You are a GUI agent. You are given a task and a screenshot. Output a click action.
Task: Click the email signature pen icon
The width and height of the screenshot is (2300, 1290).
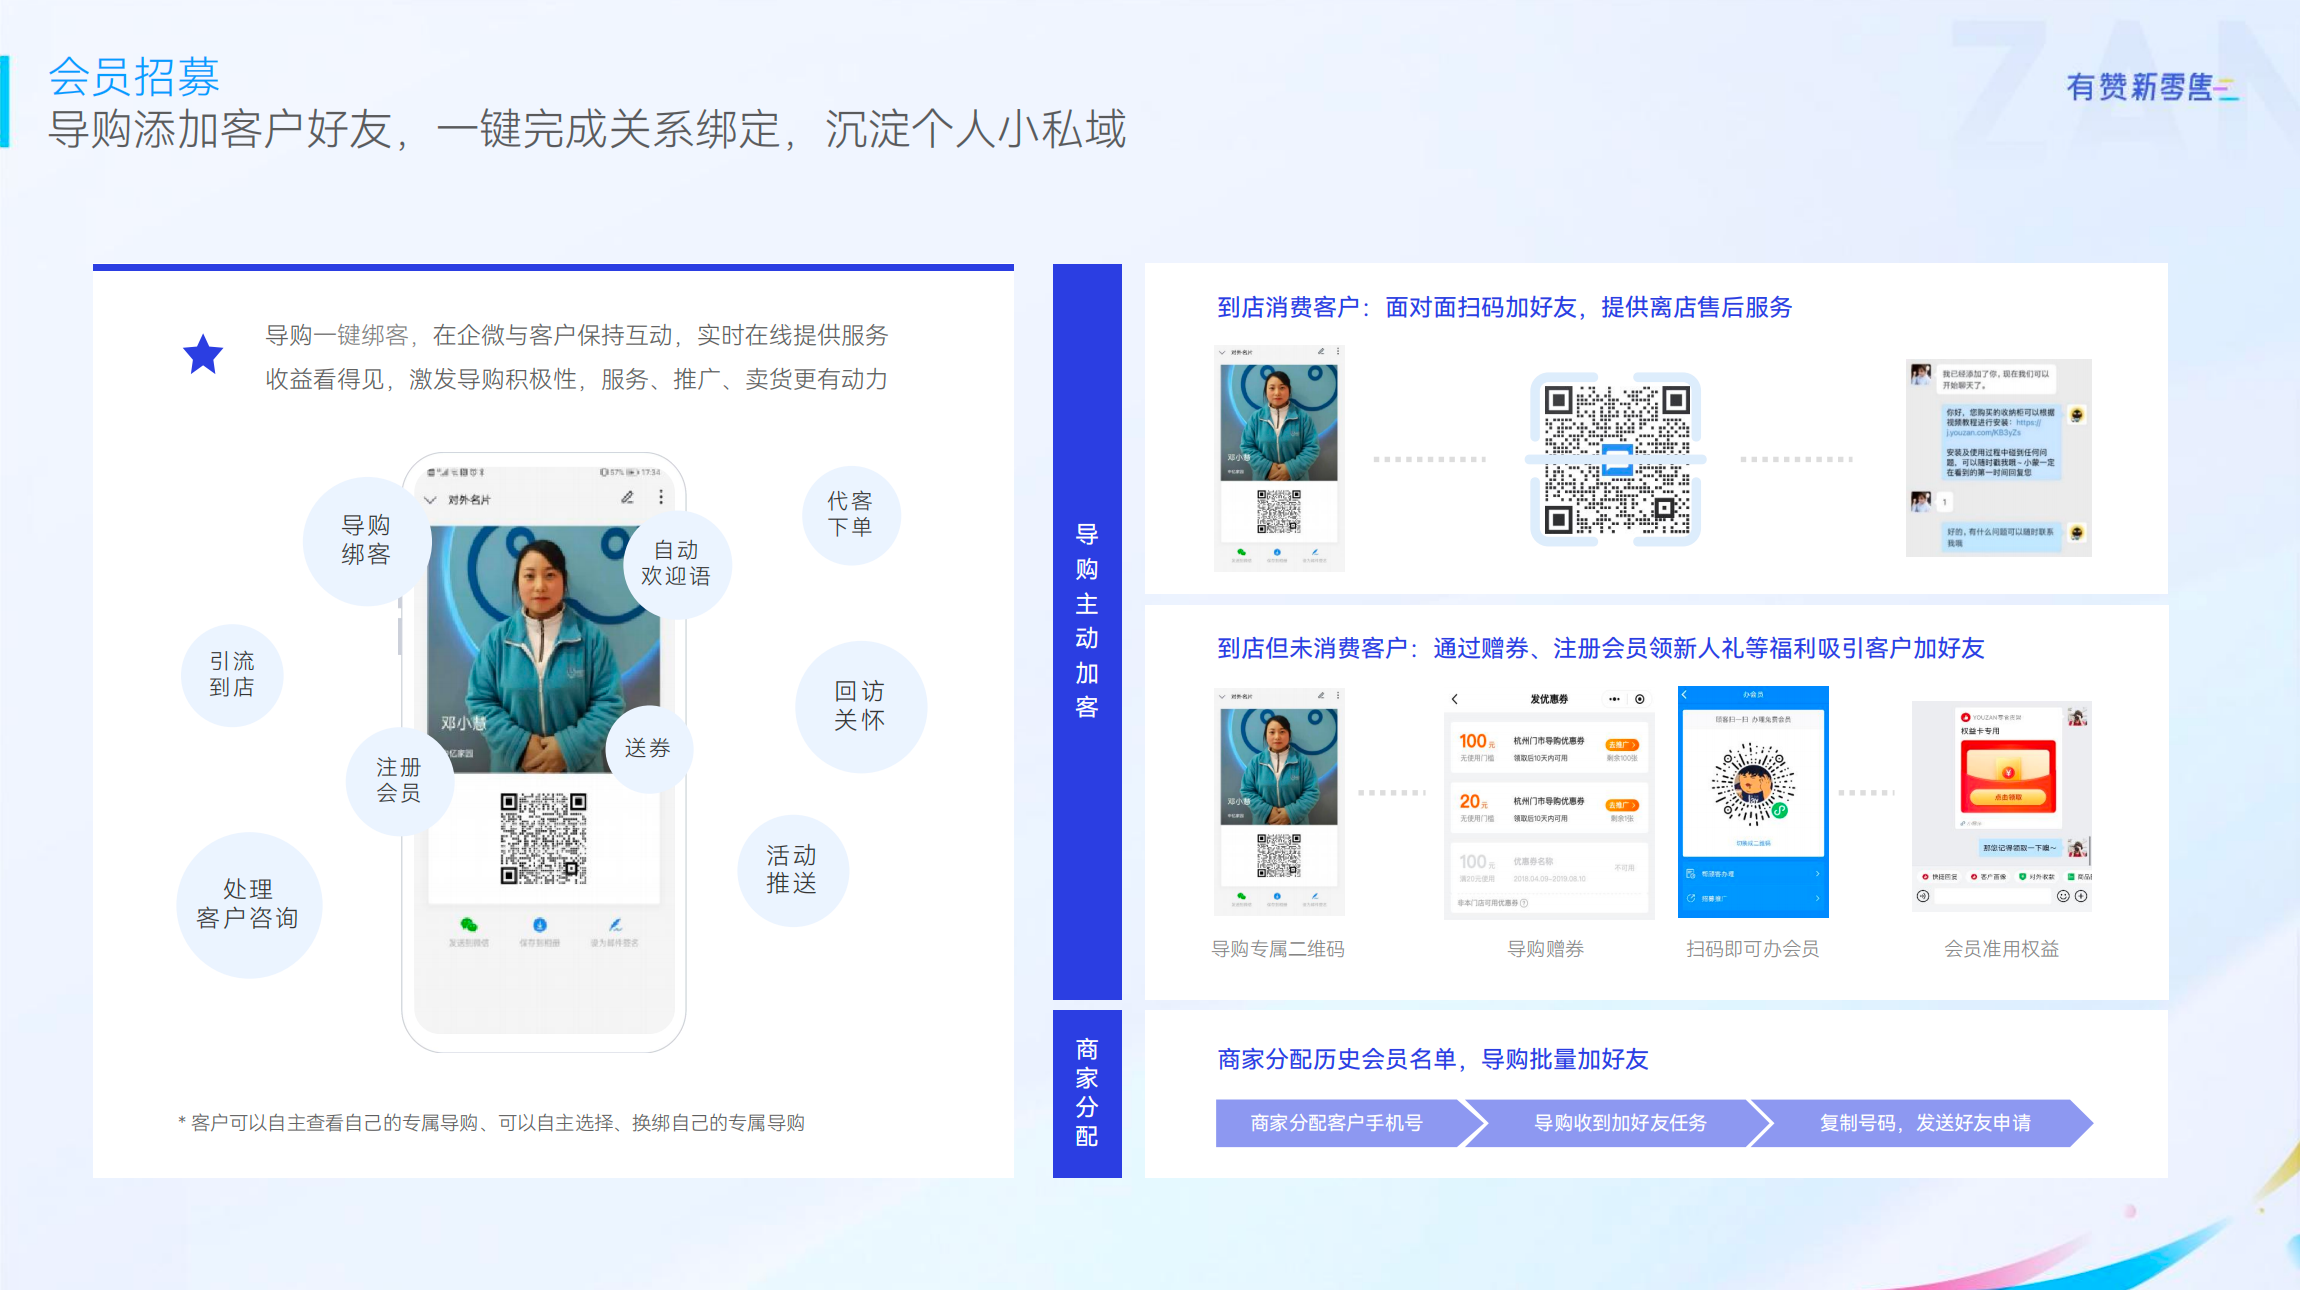(615, 925)
